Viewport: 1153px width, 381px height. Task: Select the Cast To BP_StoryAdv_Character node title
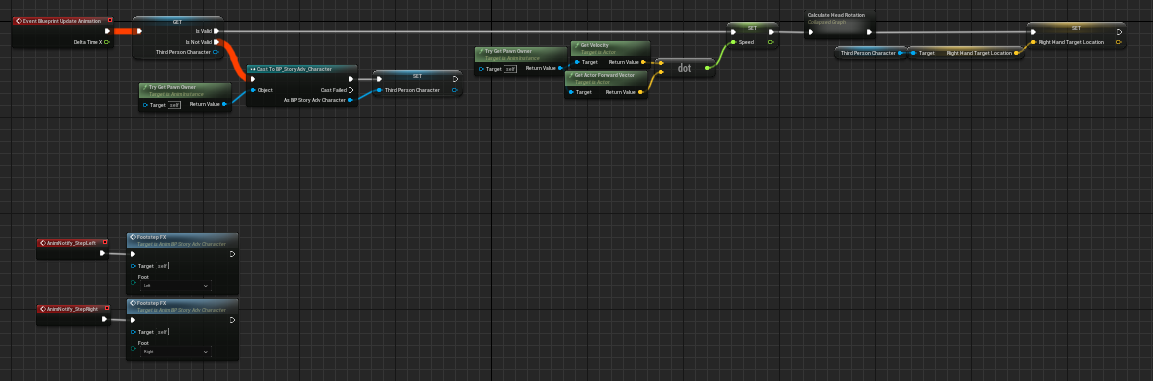point(294,68)
